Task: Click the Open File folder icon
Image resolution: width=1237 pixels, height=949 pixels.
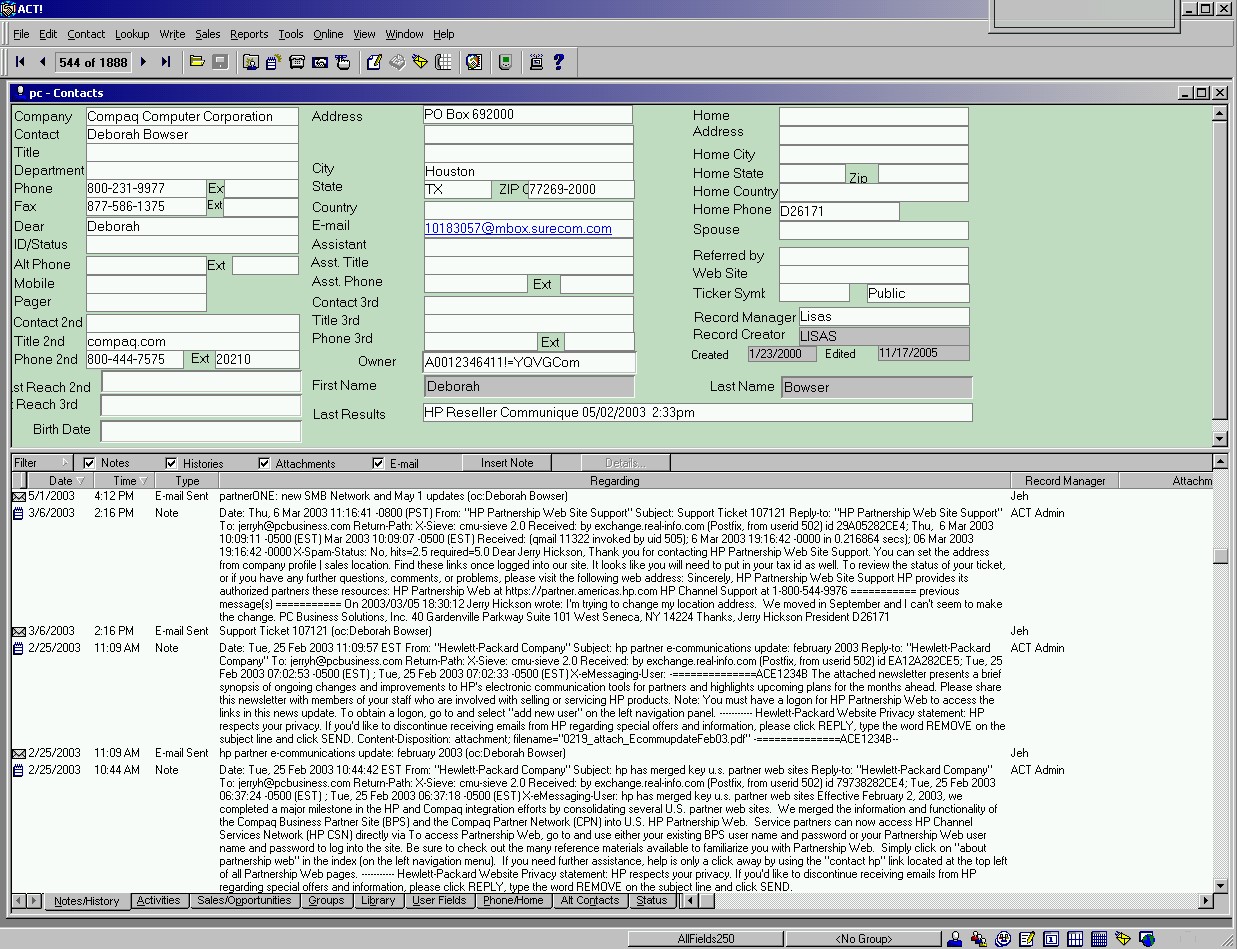Action: pos(197,62)
